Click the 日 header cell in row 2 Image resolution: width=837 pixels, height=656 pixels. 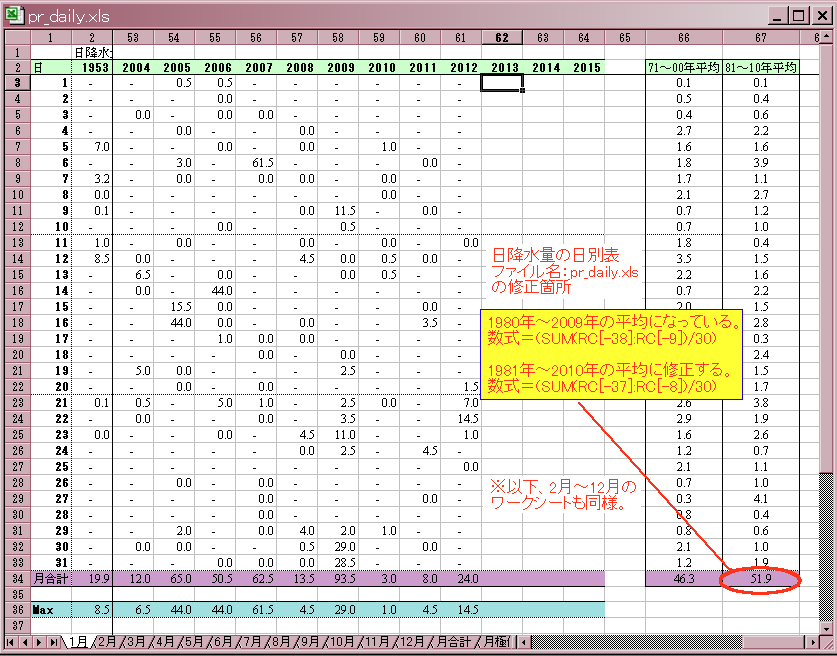pyautogui.click(x=51, y=68)
